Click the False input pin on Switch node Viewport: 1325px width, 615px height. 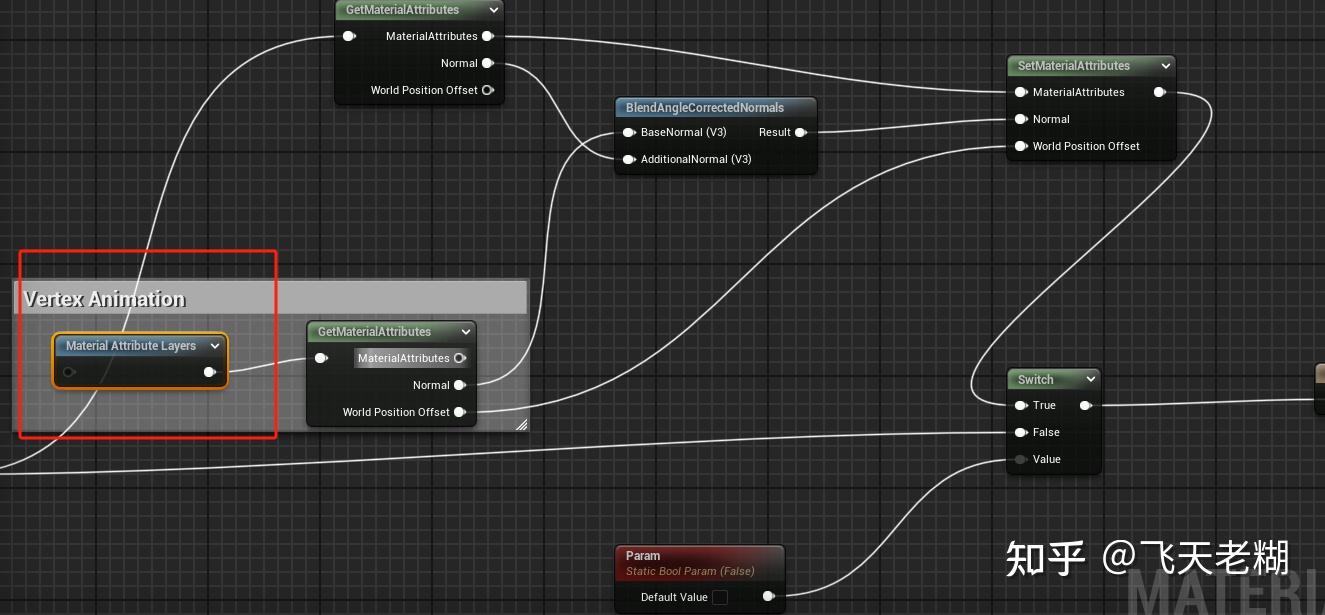[x=1018, y=432]
